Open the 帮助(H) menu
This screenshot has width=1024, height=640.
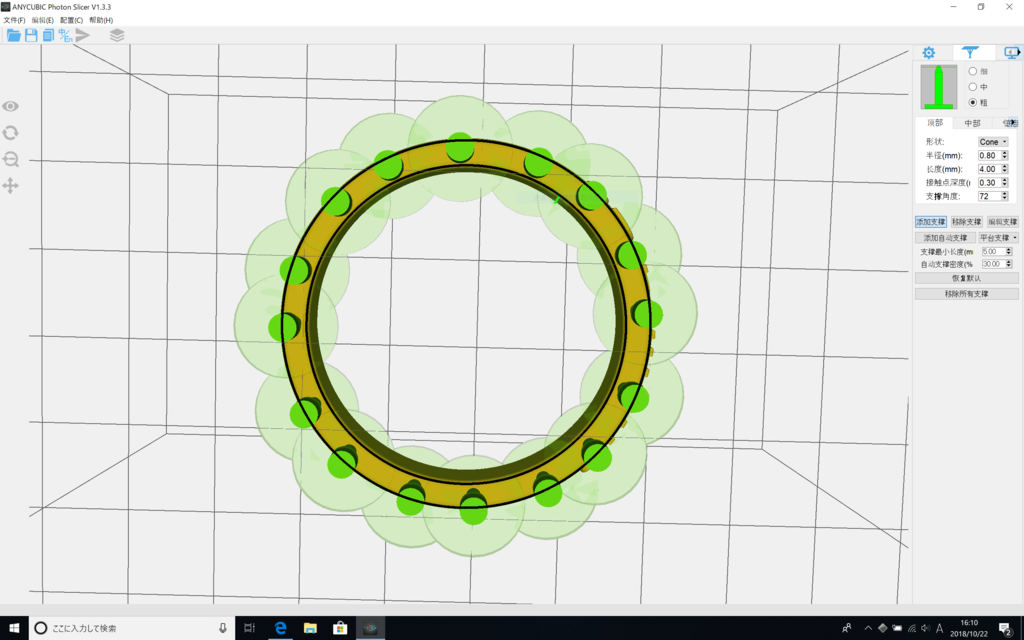(x=101, y=20)
